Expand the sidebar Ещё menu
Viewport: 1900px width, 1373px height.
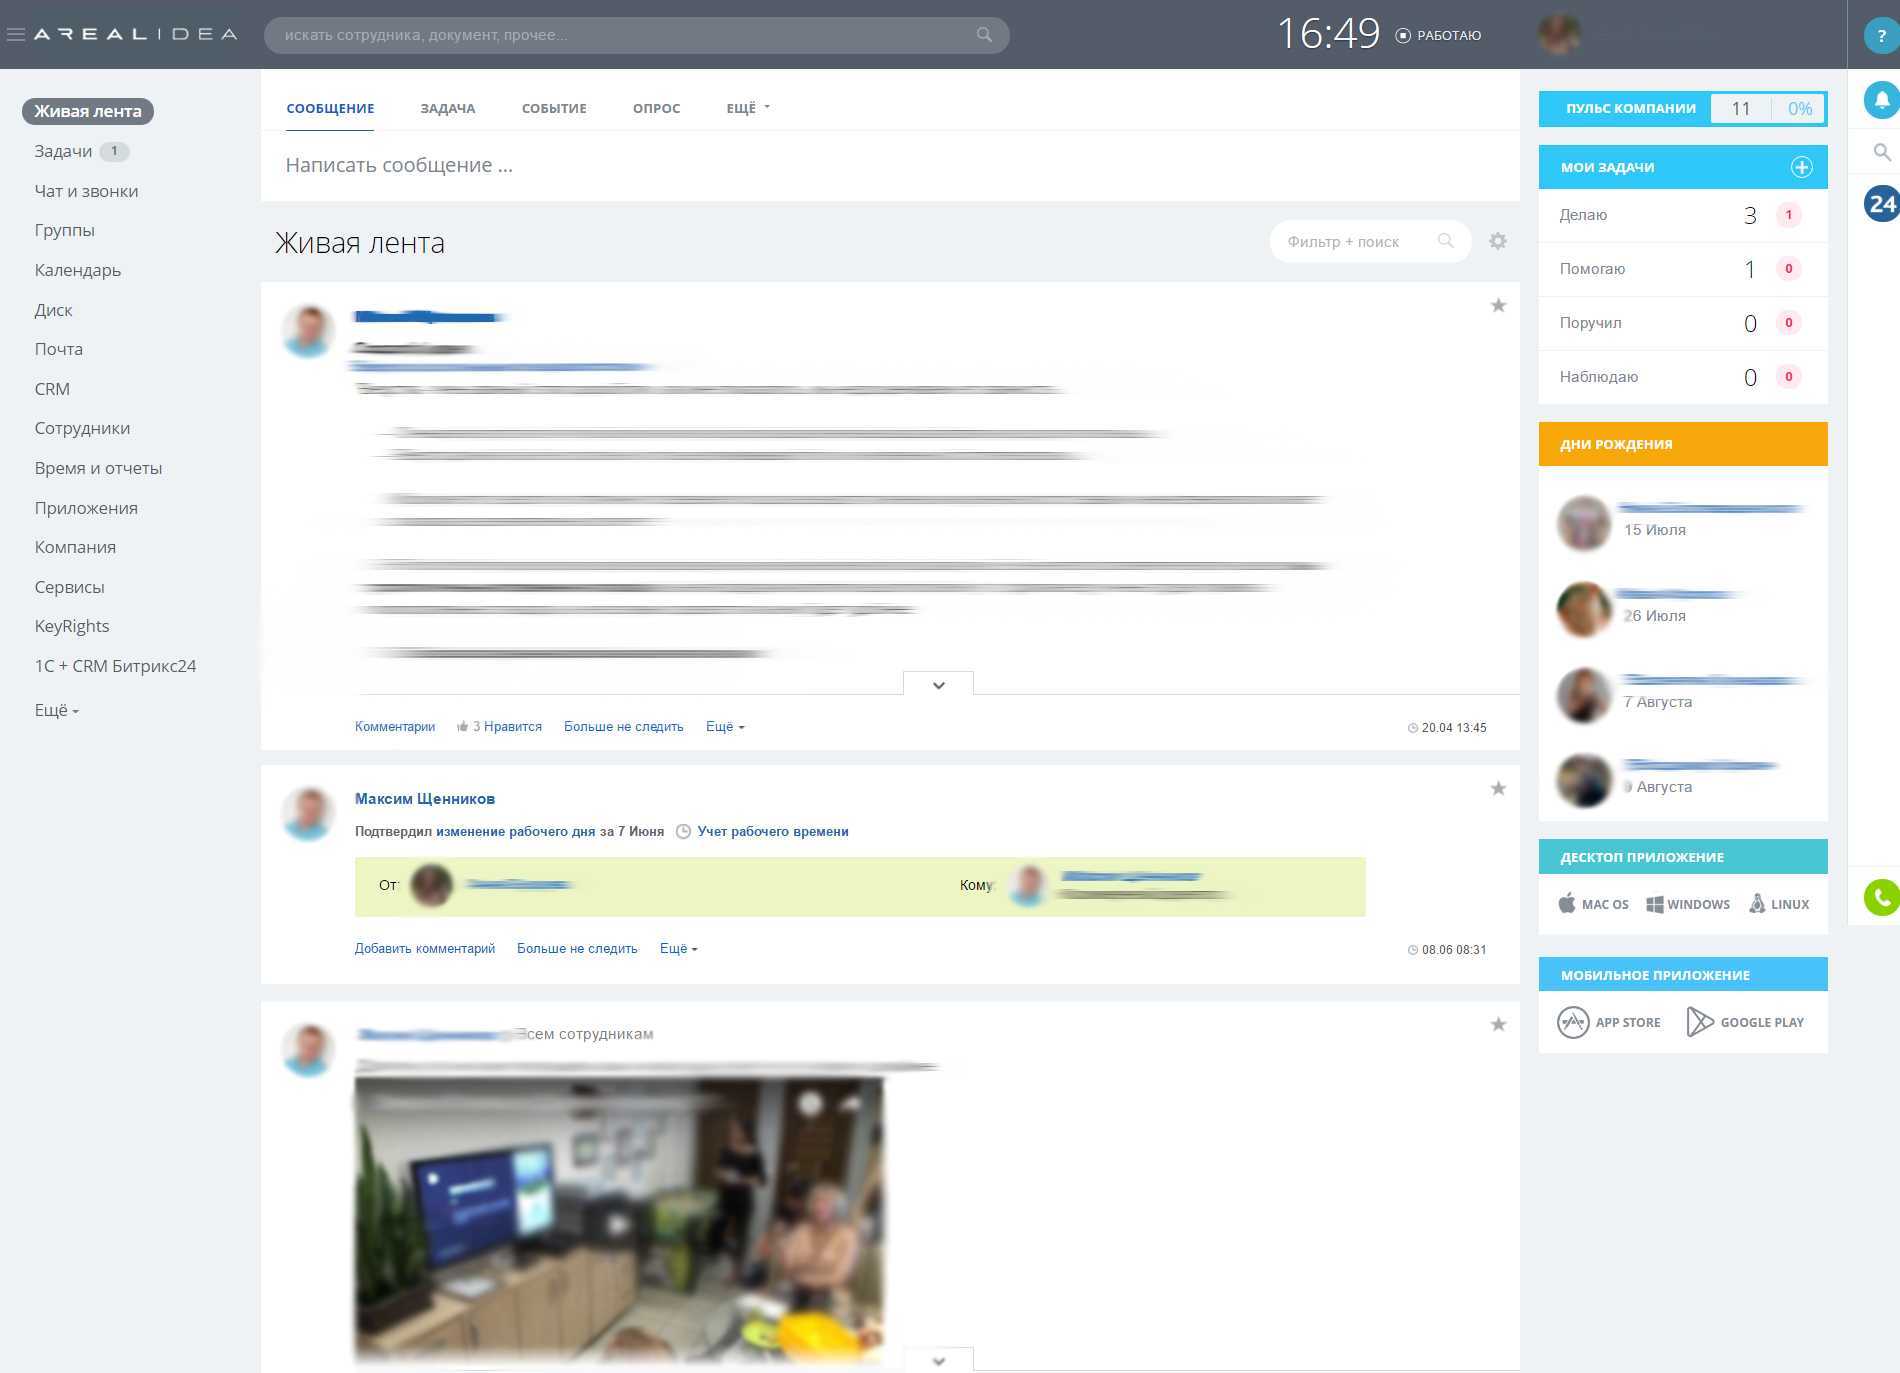56,710
